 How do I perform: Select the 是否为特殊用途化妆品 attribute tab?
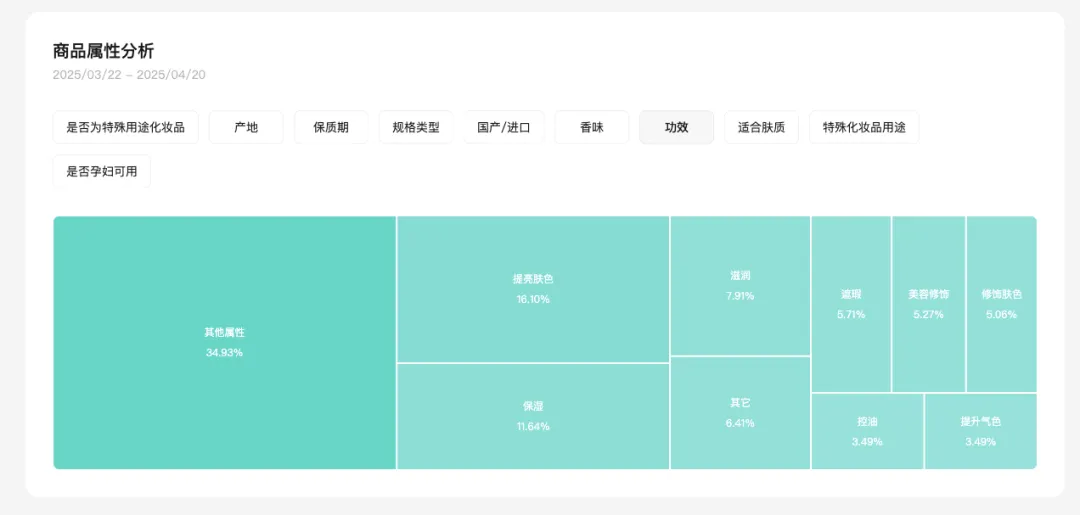[x=125, y=127]
